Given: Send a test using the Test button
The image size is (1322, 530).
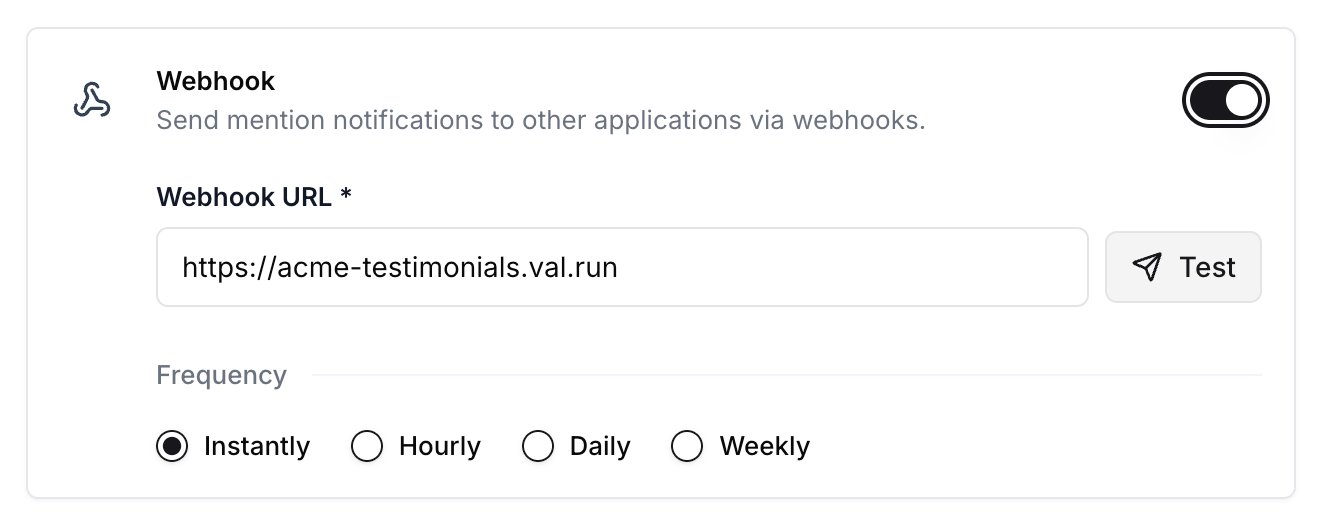Looking at the screenshot, I should pos(1183,267).
